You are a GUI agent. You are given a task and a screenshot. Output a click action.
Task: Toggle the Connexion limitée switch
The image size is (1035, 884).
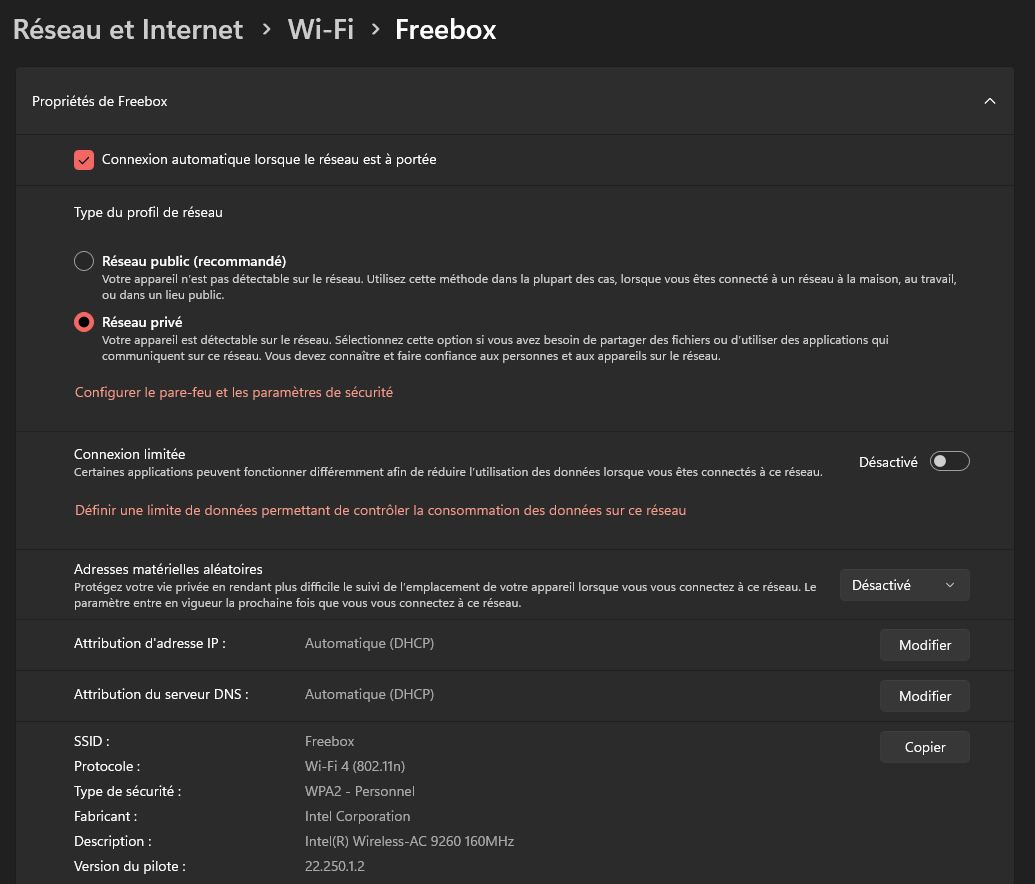[949, 461]
